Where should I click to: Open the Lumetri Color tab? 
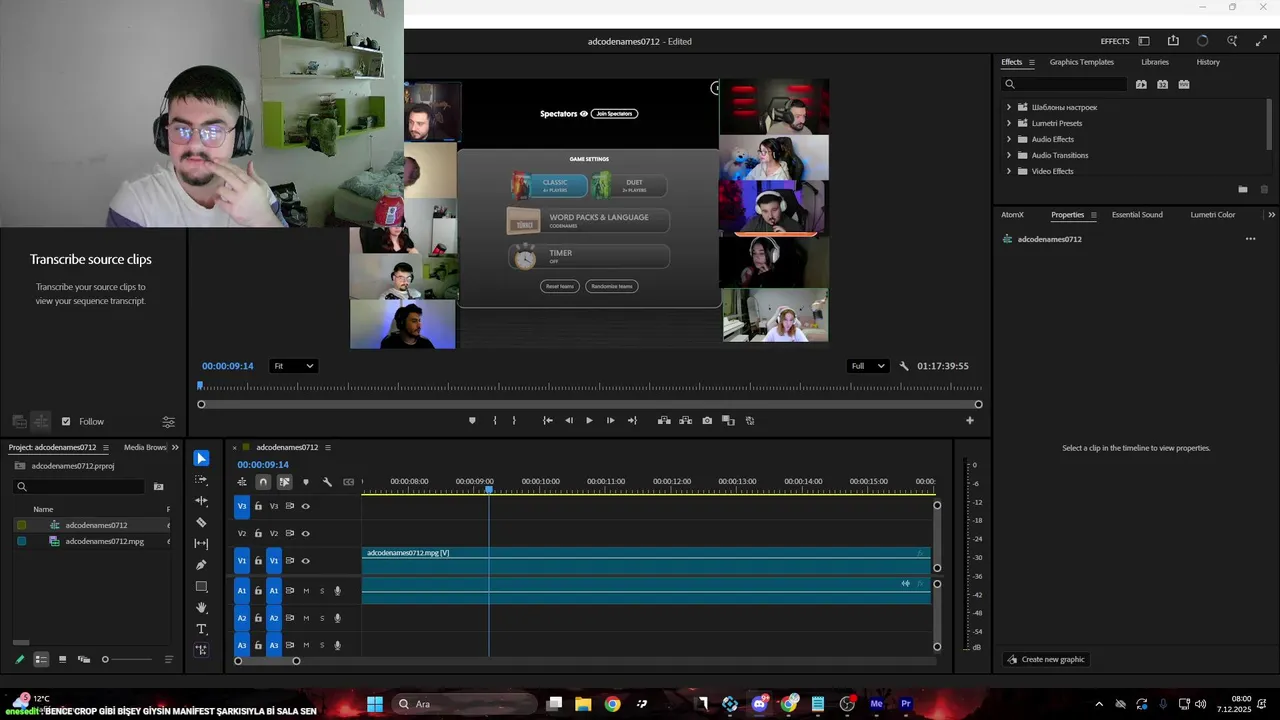[1212, 214]
